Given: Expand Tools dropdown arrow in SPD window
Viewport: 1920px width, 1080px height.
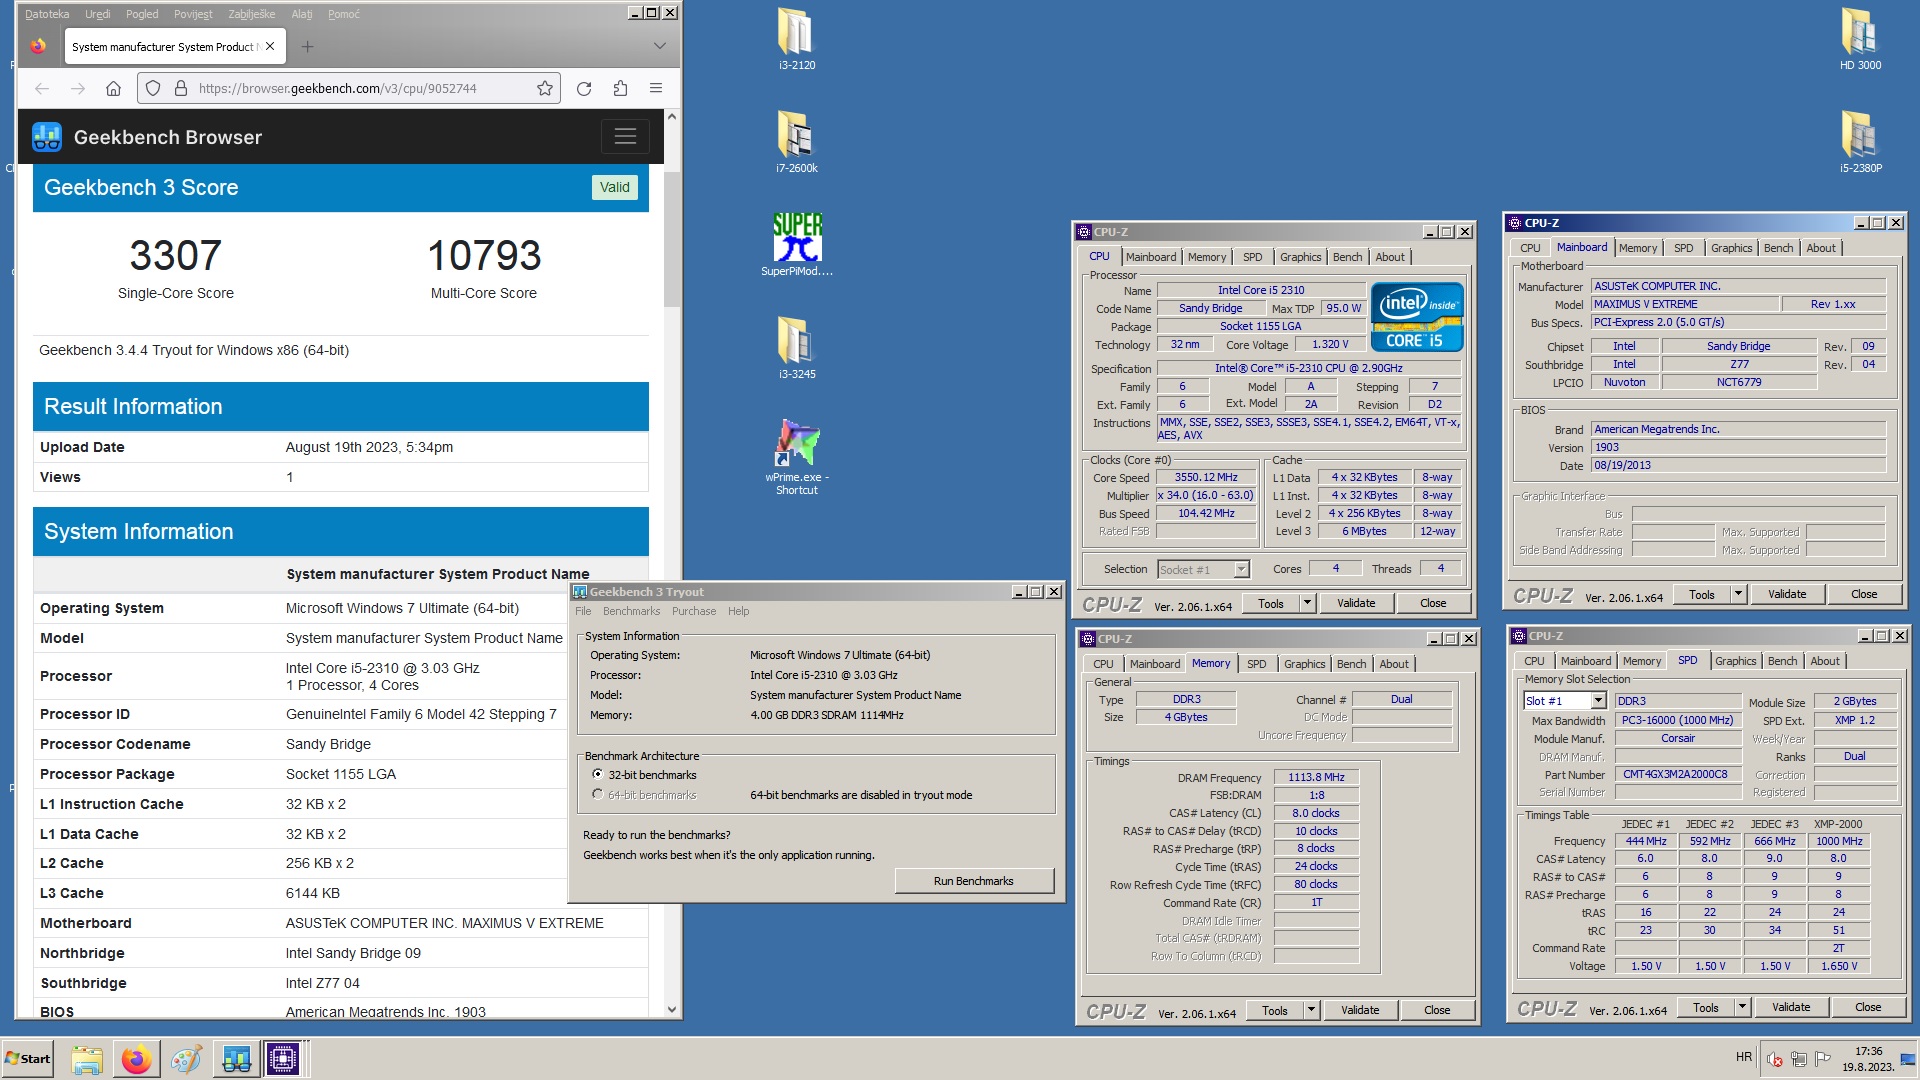Looking at the screenshot, I should pos(1742,1007).
